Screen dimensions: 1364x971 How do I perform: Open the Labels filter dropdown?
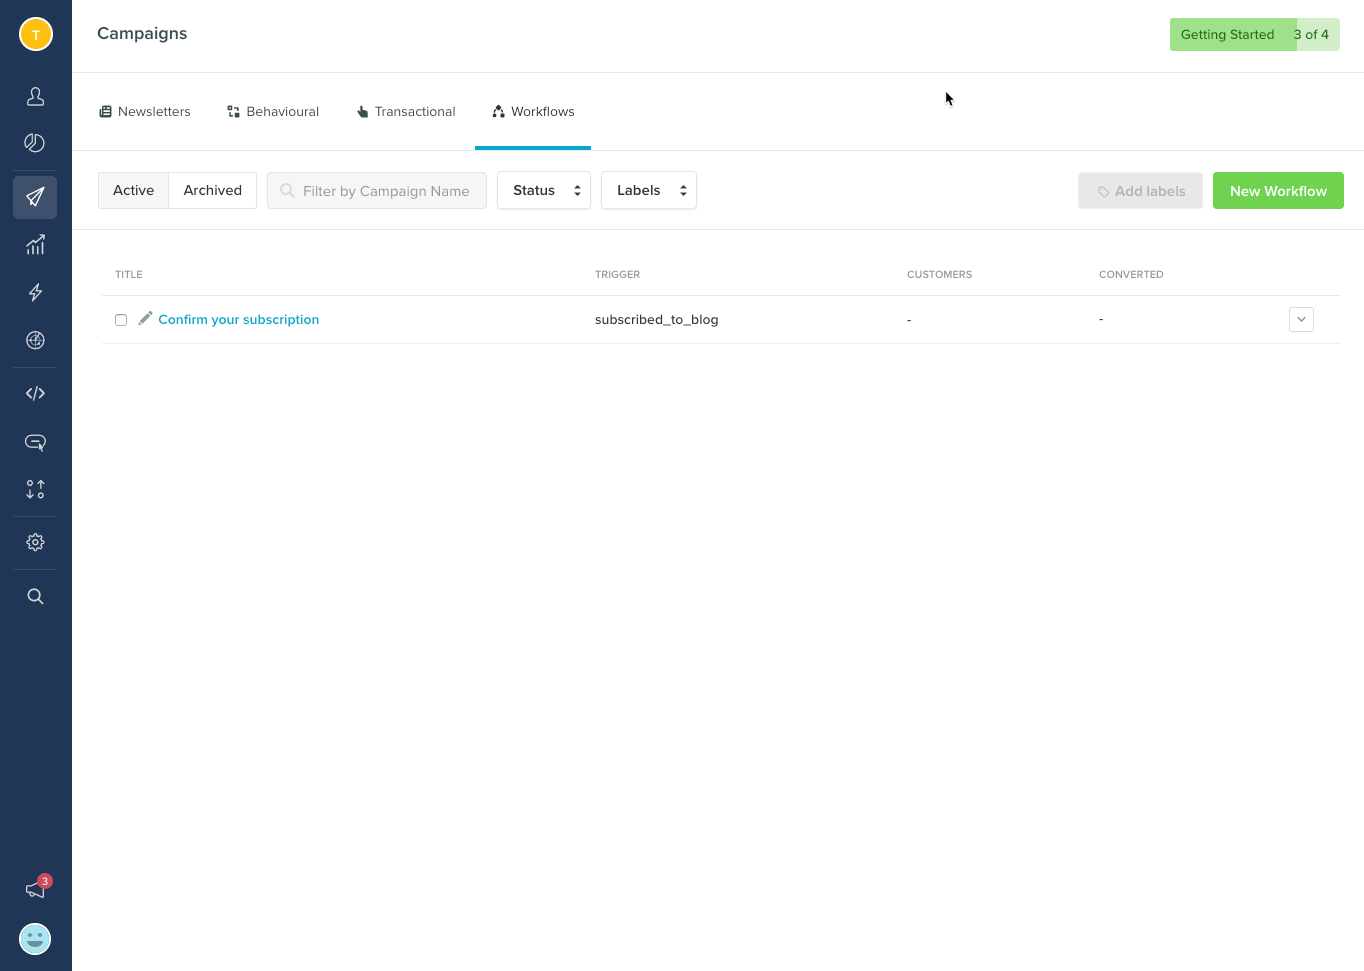tap(648, 190)
